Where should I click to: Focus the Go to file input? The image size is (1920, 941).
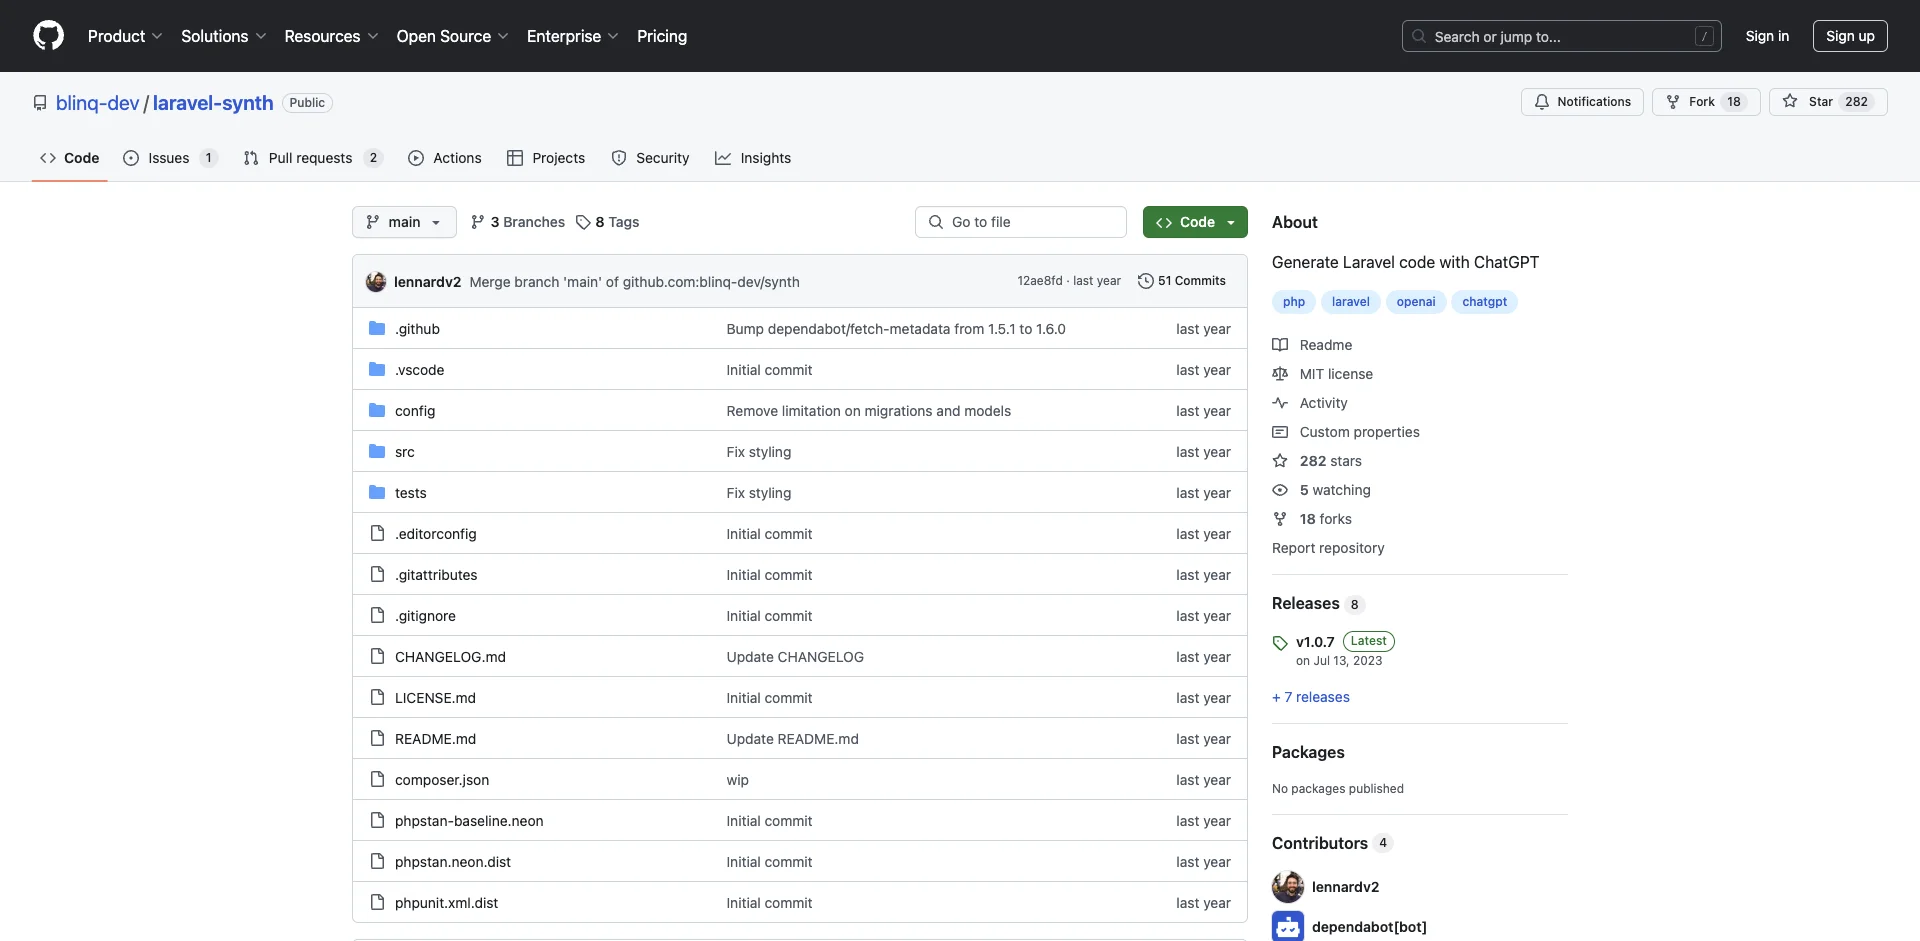1021,222
